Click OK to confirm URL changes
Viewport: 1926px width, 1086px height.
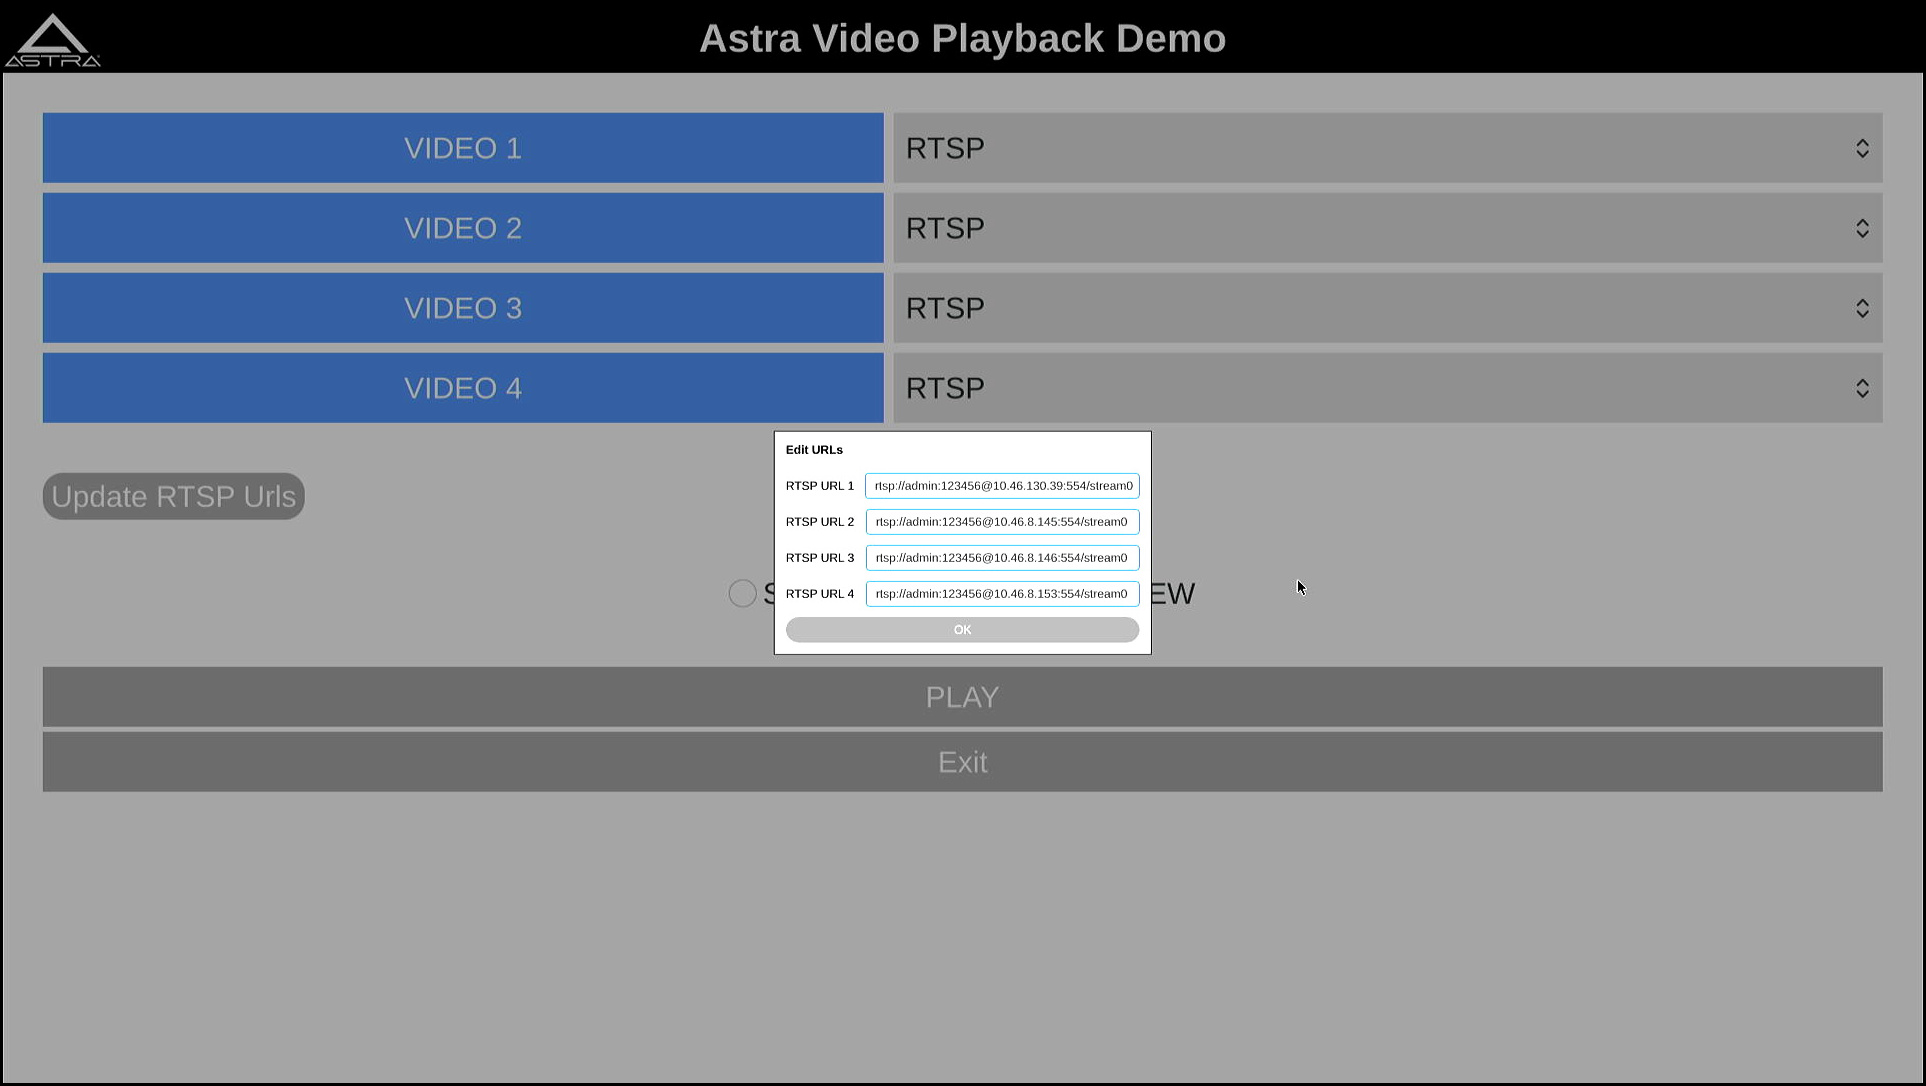point(962,628)
